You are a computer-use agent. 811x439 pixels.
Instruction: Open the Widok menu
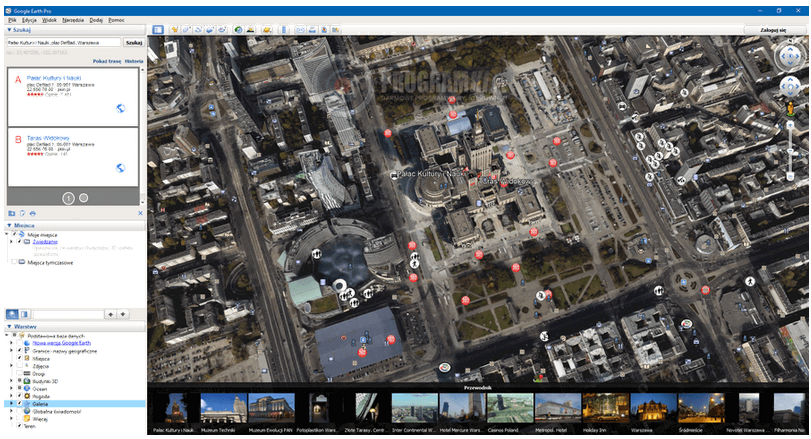coord(49,20)
